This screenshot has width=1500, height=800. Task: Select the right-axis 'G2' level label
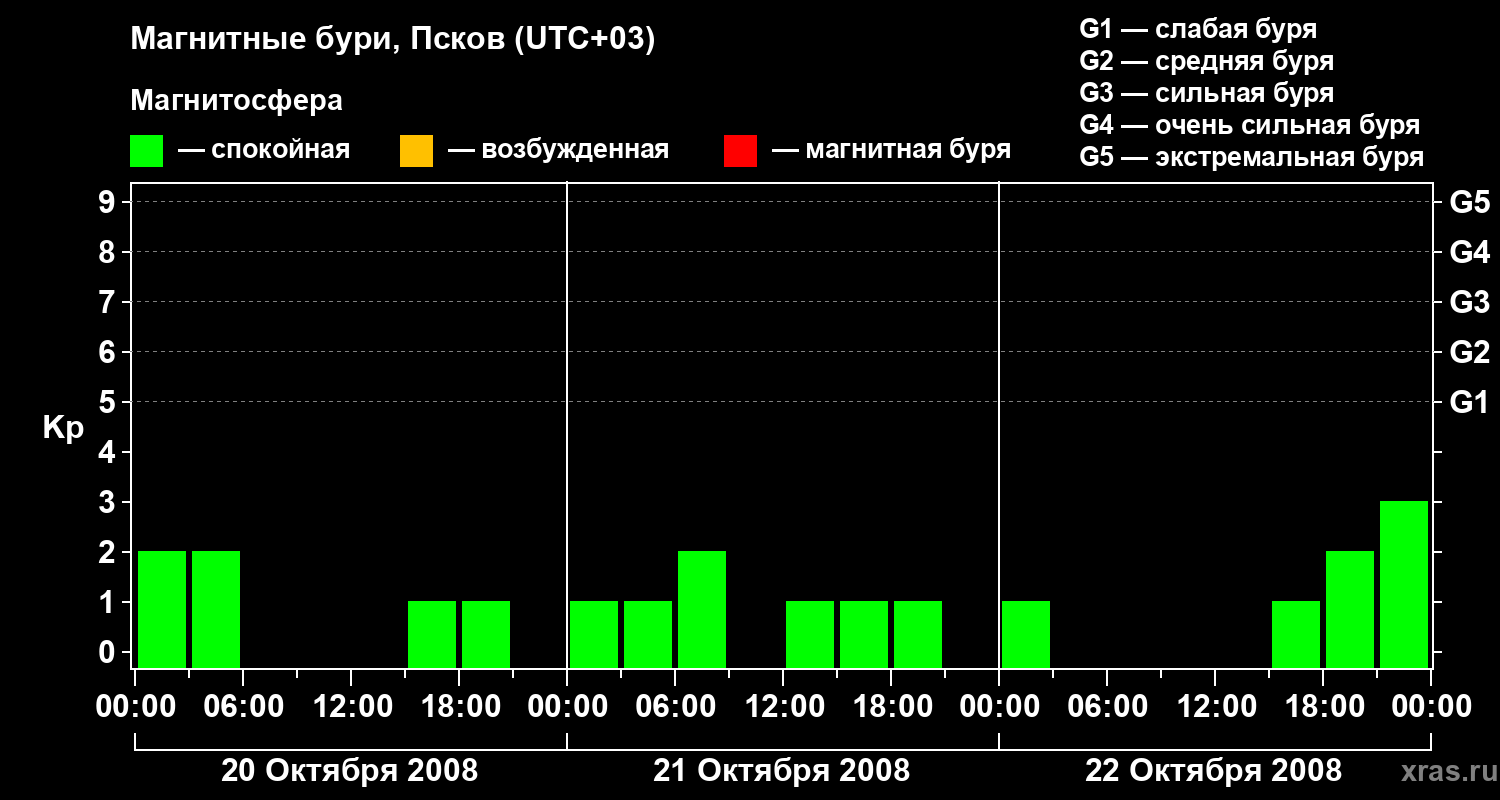tap(1470, 352)
